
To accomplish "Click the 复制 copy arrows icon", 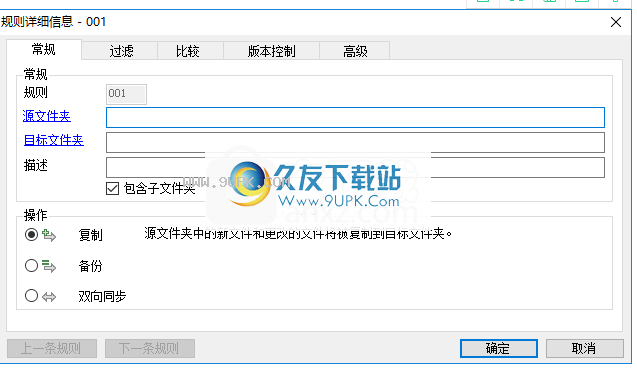I will 49,235.
